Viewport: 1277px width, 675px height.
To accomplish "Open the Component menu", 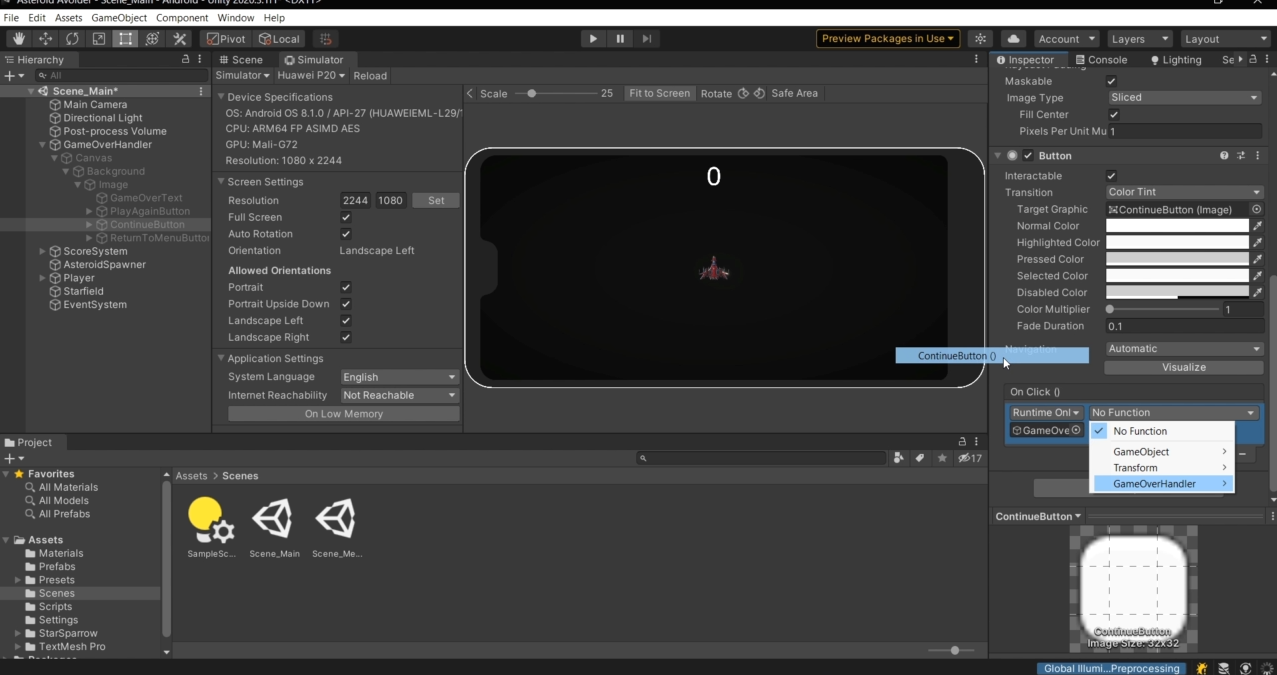I will pos(182,18).
